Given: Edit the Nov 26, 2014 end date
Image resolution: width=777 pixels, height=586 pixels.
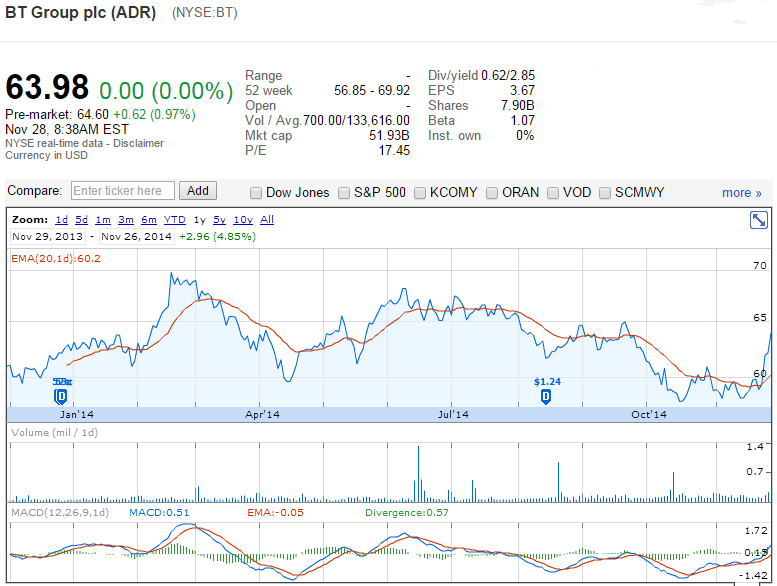Looking at the screenshot, I should (x=136, y=236).
